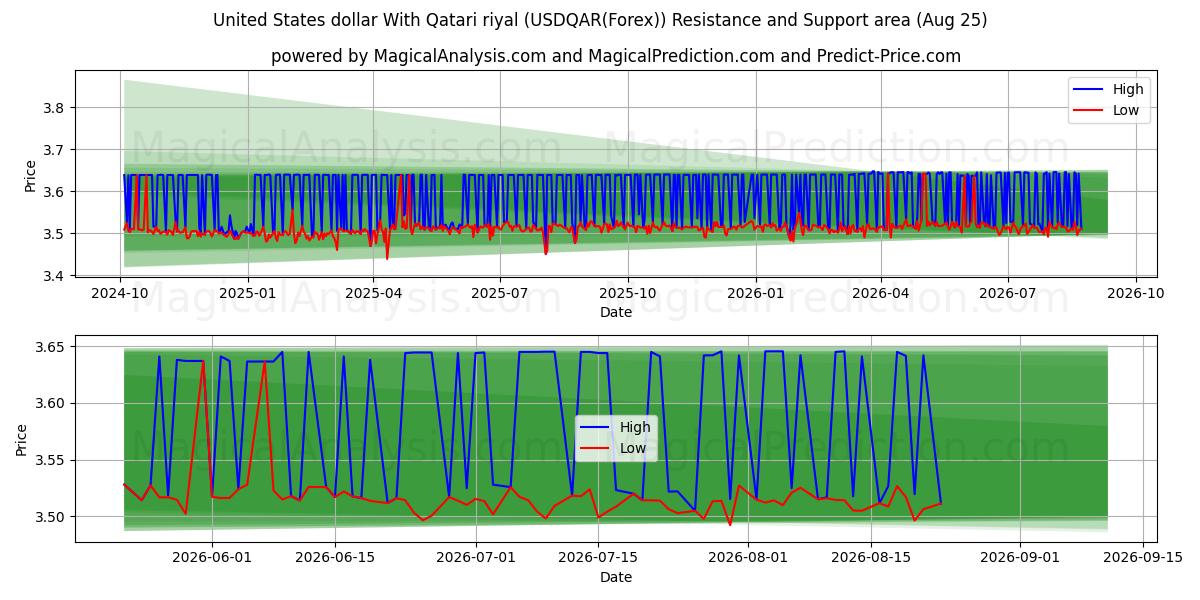Click the bottom chart 'Price' axis label
The width and height of the screenshot is (1200, 600).
click(x=22, y=439)
